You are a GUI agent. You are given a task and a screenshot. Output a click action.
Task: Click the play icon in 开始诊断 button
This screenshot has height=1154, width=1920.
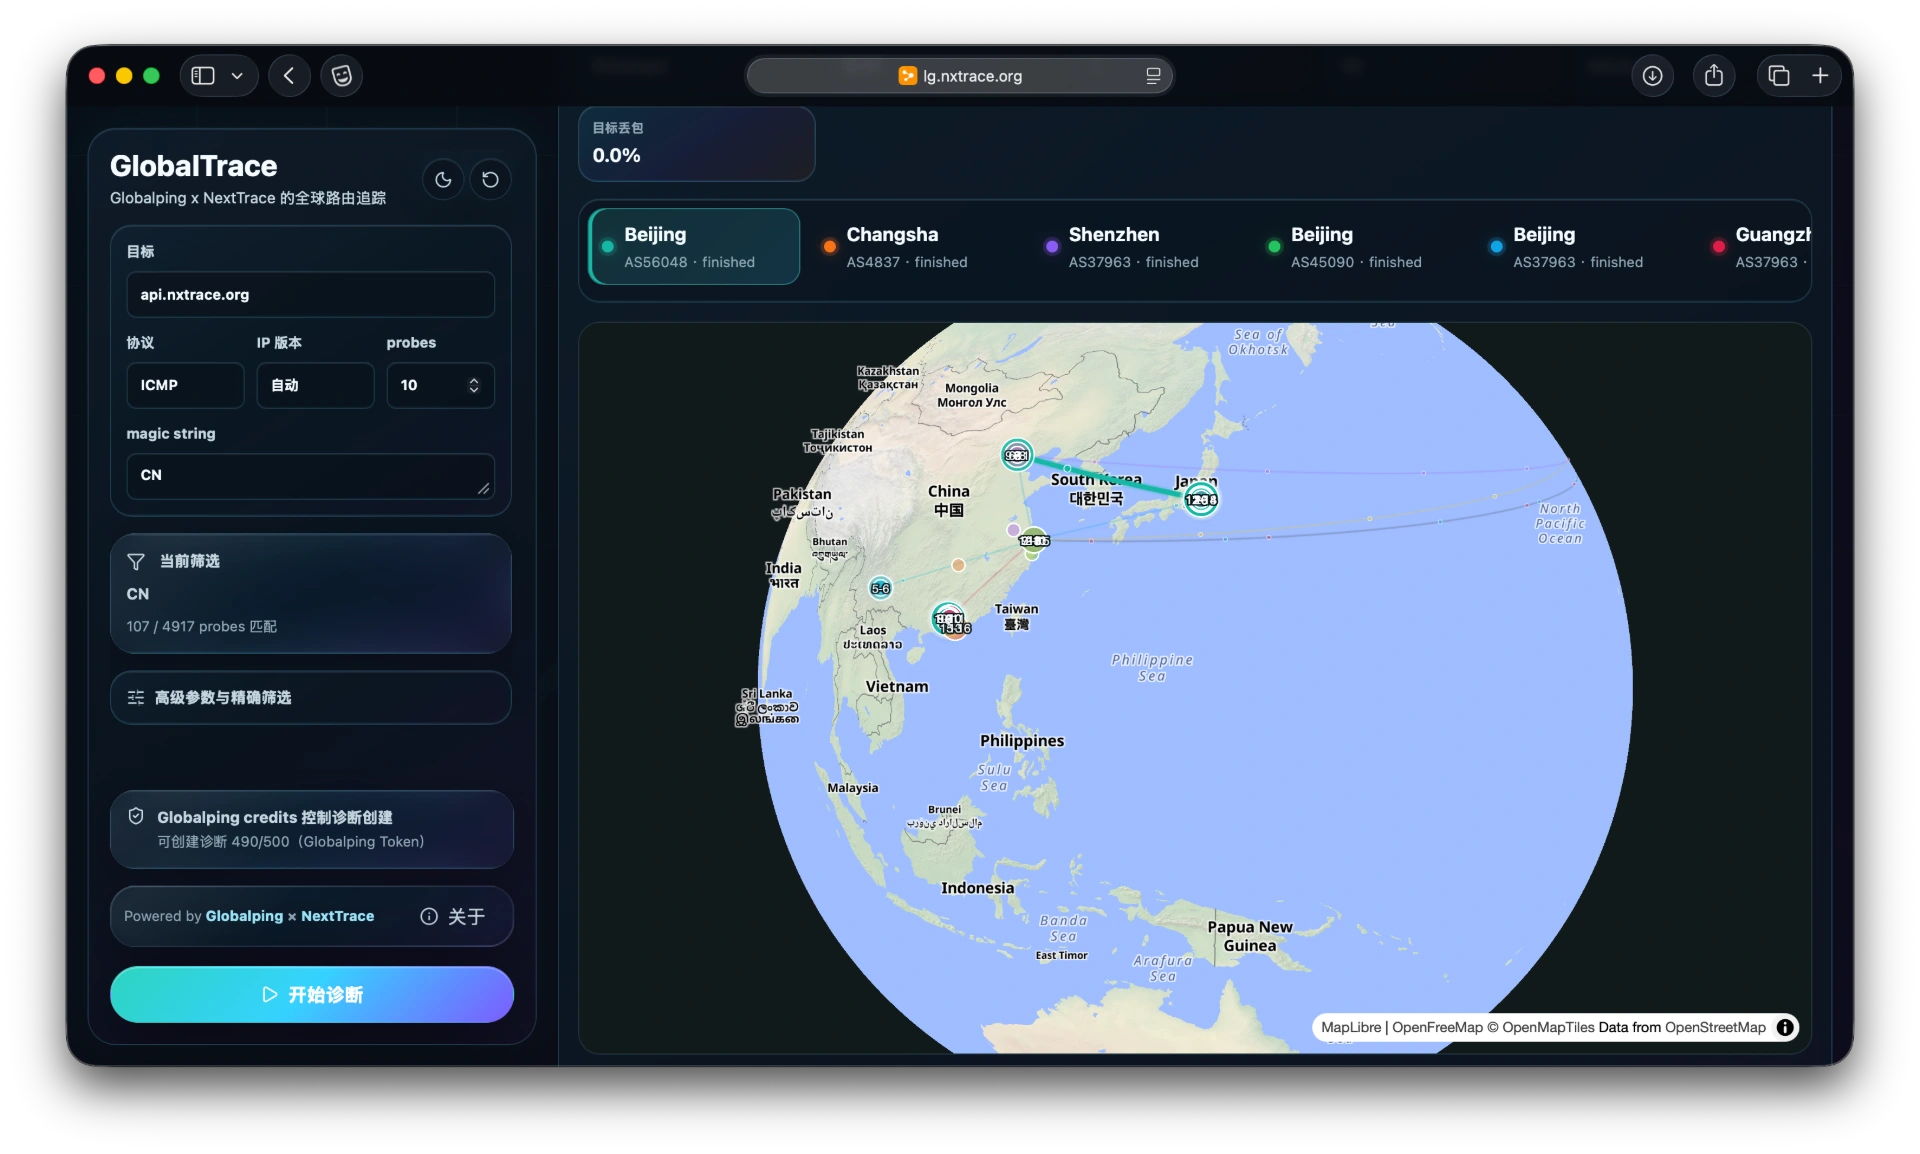(270, 995)
